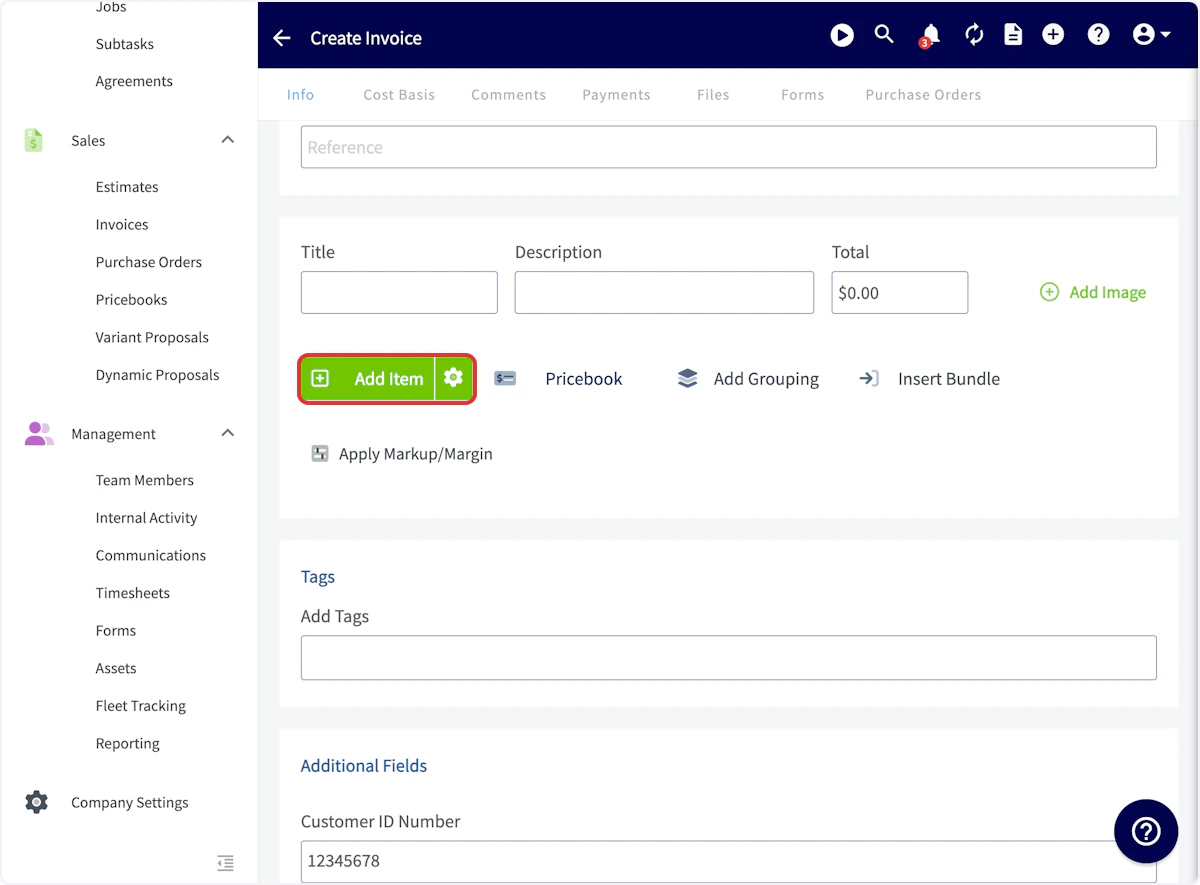The image size is (1200, 885).
Task: Open Assets in sidebar
Action: [x=116, y=668]
